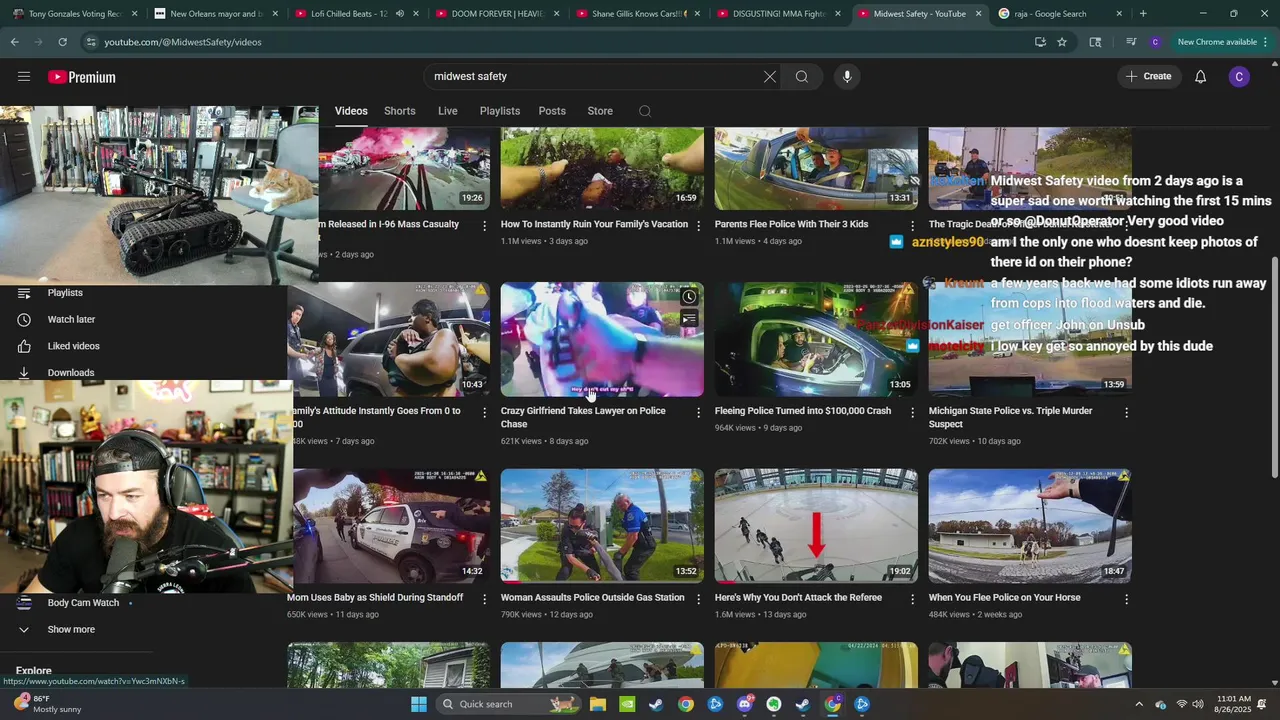Open the YouTube hamburger guide menu
This screenshot has height=720, width=1280.
24,77
